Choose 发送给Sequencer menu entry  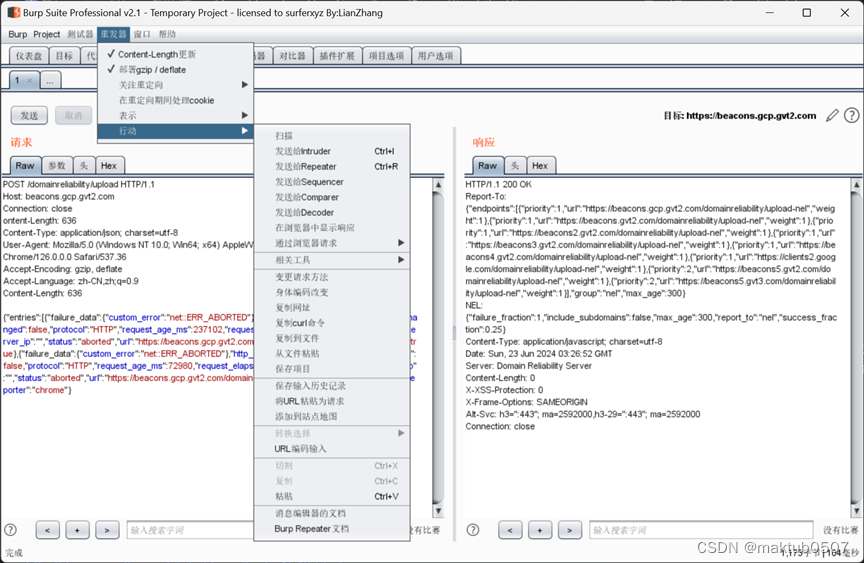point(332,182)
